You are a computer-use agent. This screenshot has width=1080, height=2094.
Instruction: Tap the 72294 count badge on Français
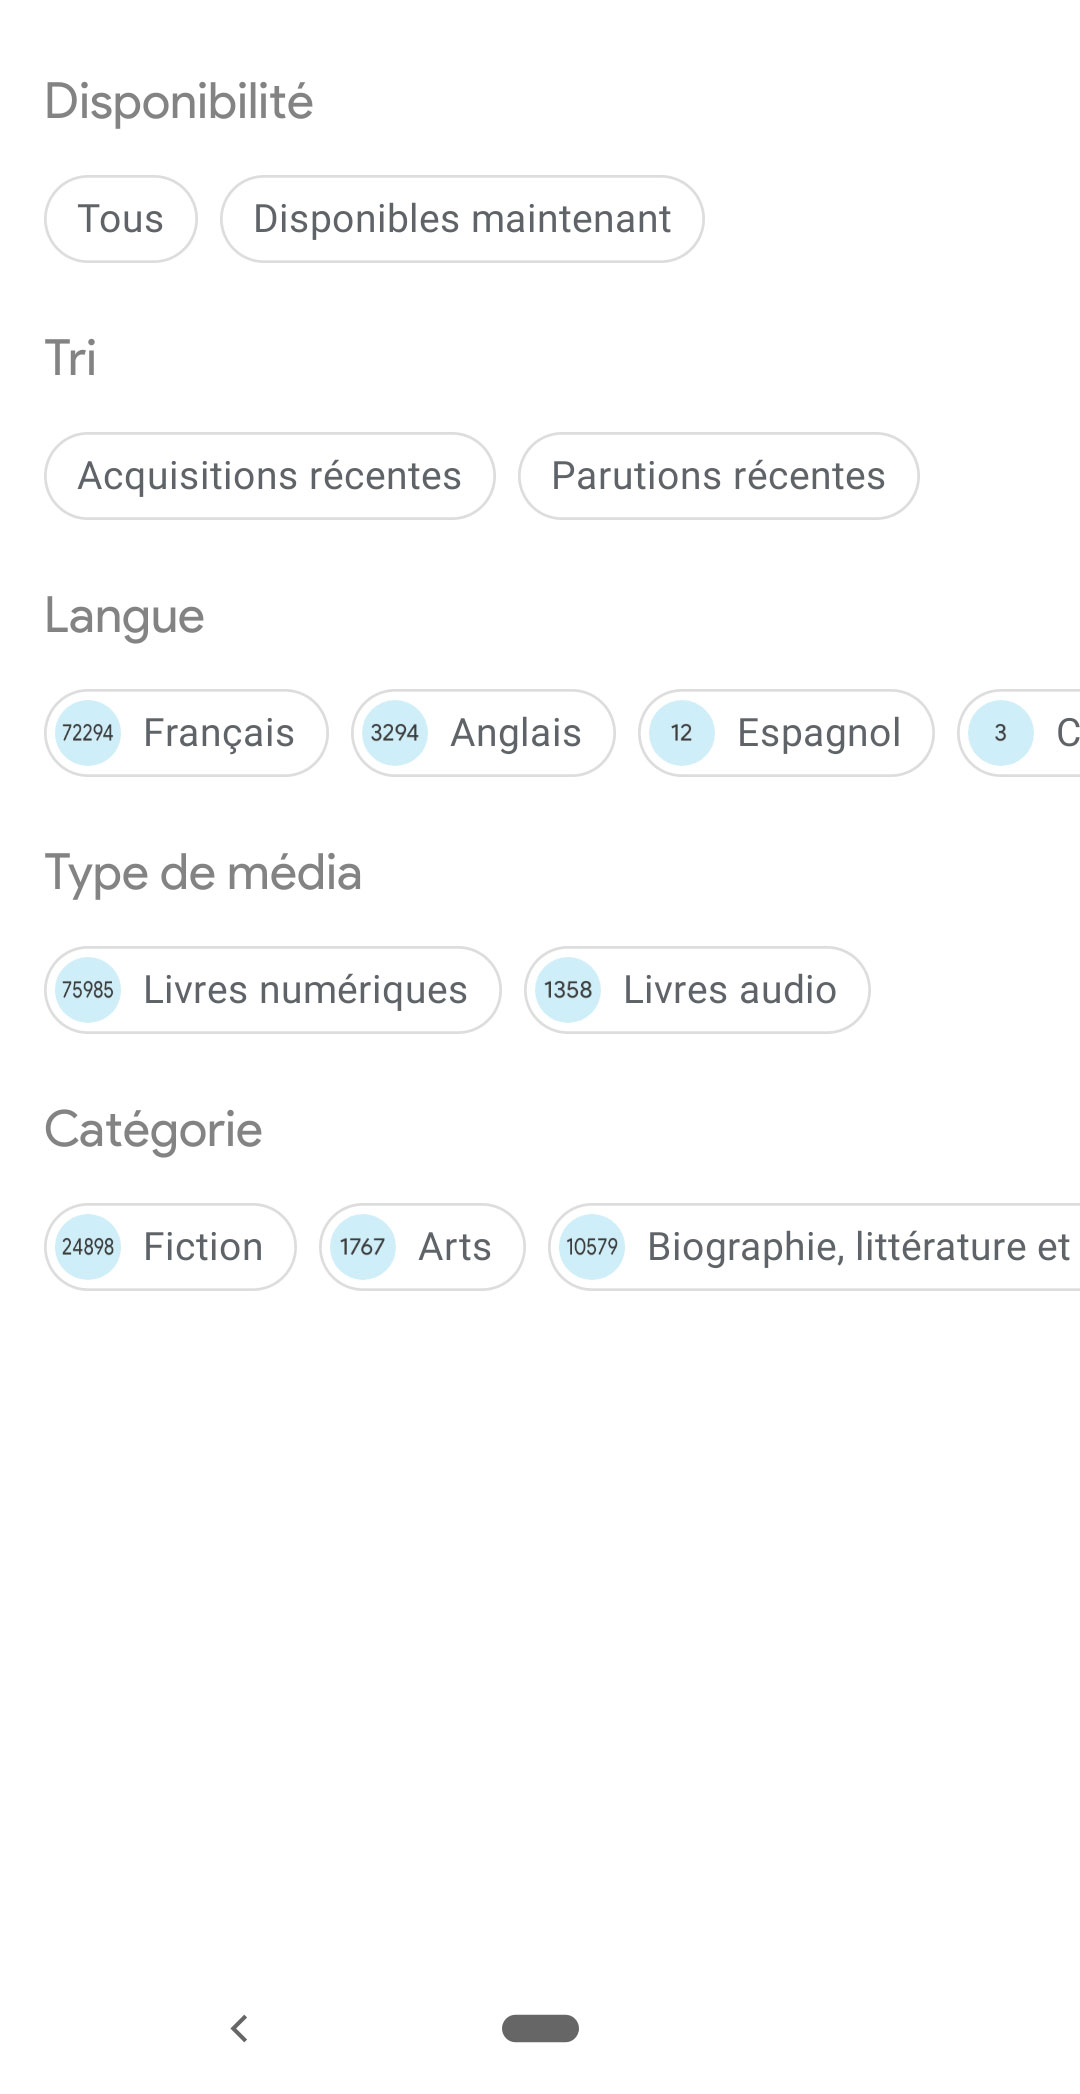click(88, 733)
